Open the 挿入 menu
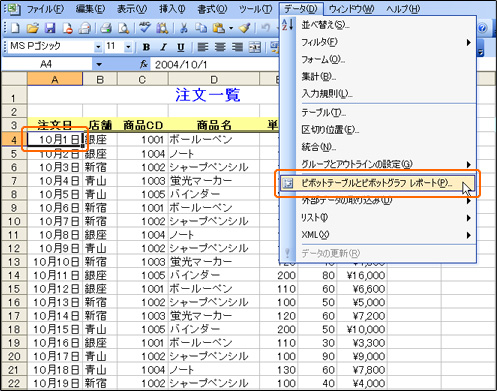Viewport: 497px width, 391px height. (x=172, y=9)
